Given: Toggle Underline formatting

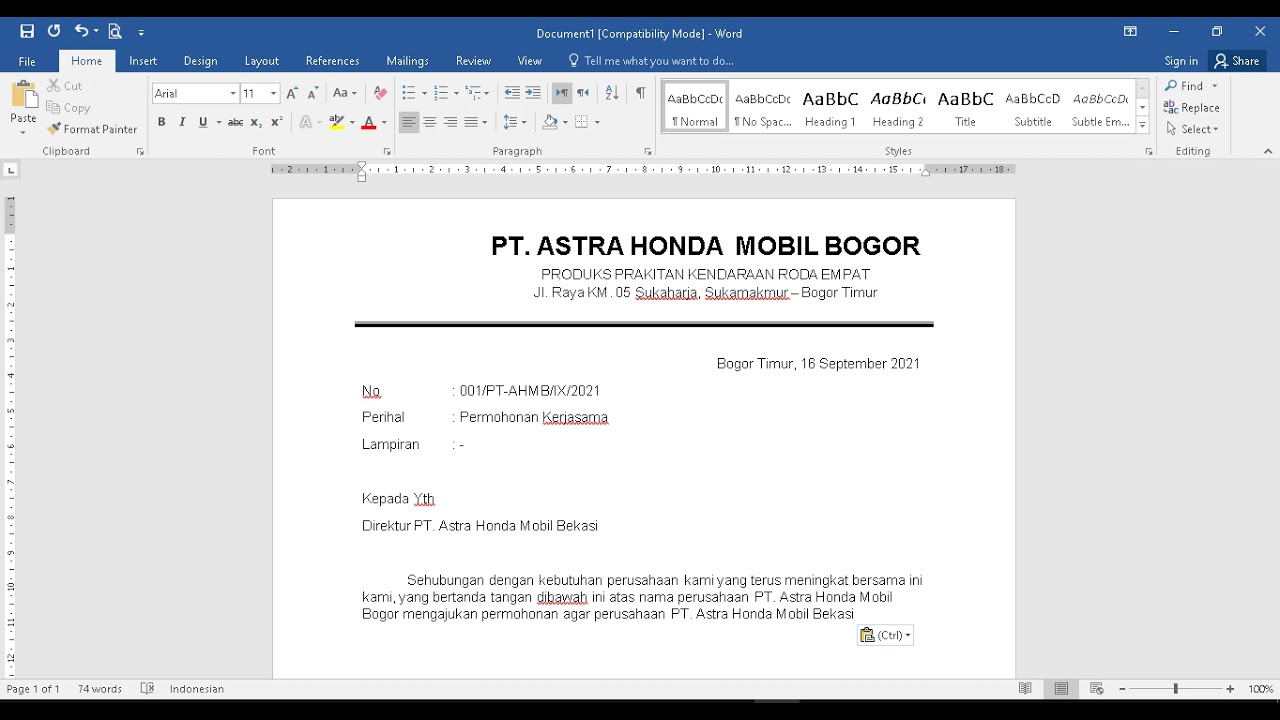Looking at the screenshot, I should (203, 122).
